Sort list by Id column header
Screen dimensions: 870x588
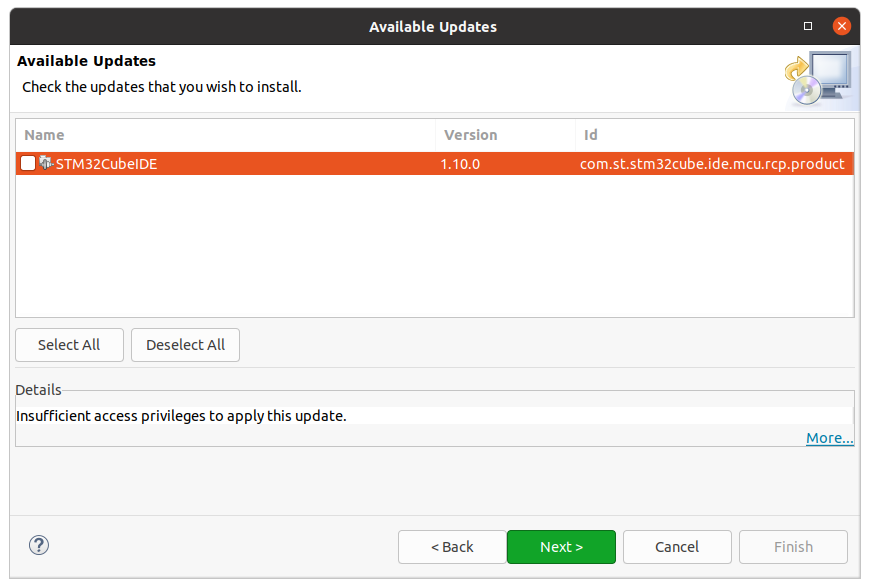click(715, 135)
